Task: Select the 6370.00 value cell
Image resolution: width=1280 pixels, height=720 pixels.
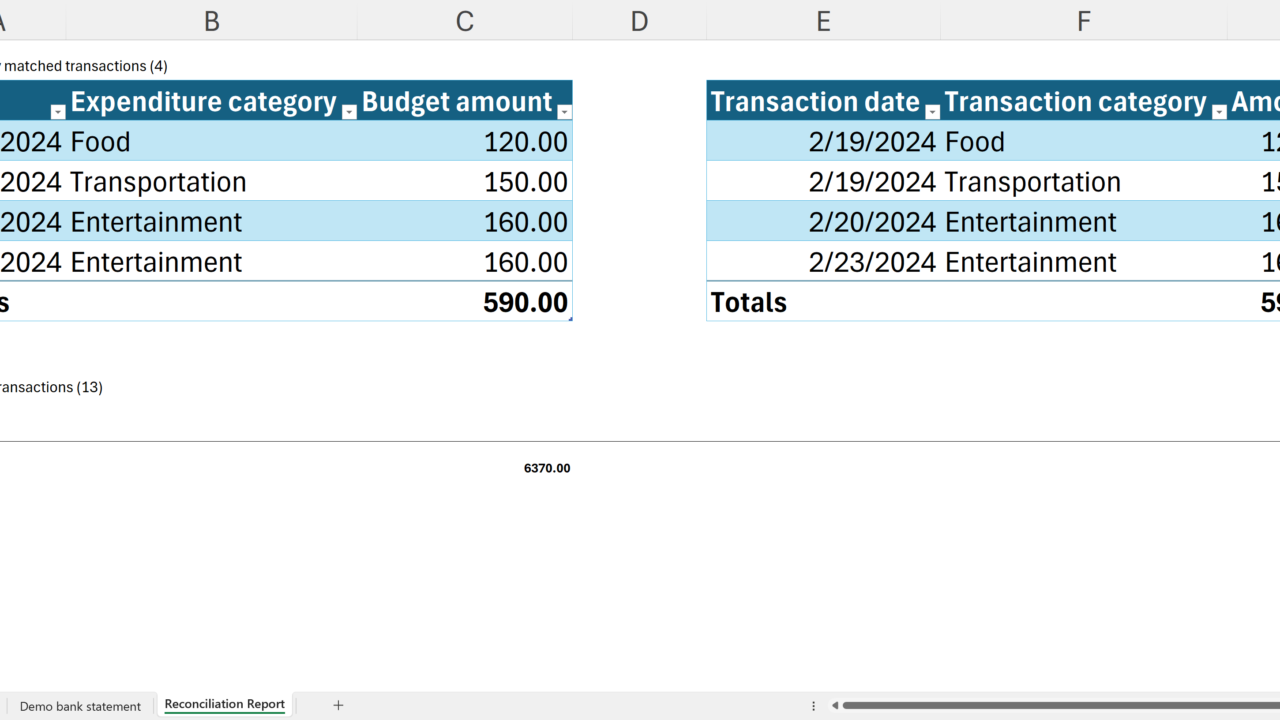Action: (x=547, y=468)
